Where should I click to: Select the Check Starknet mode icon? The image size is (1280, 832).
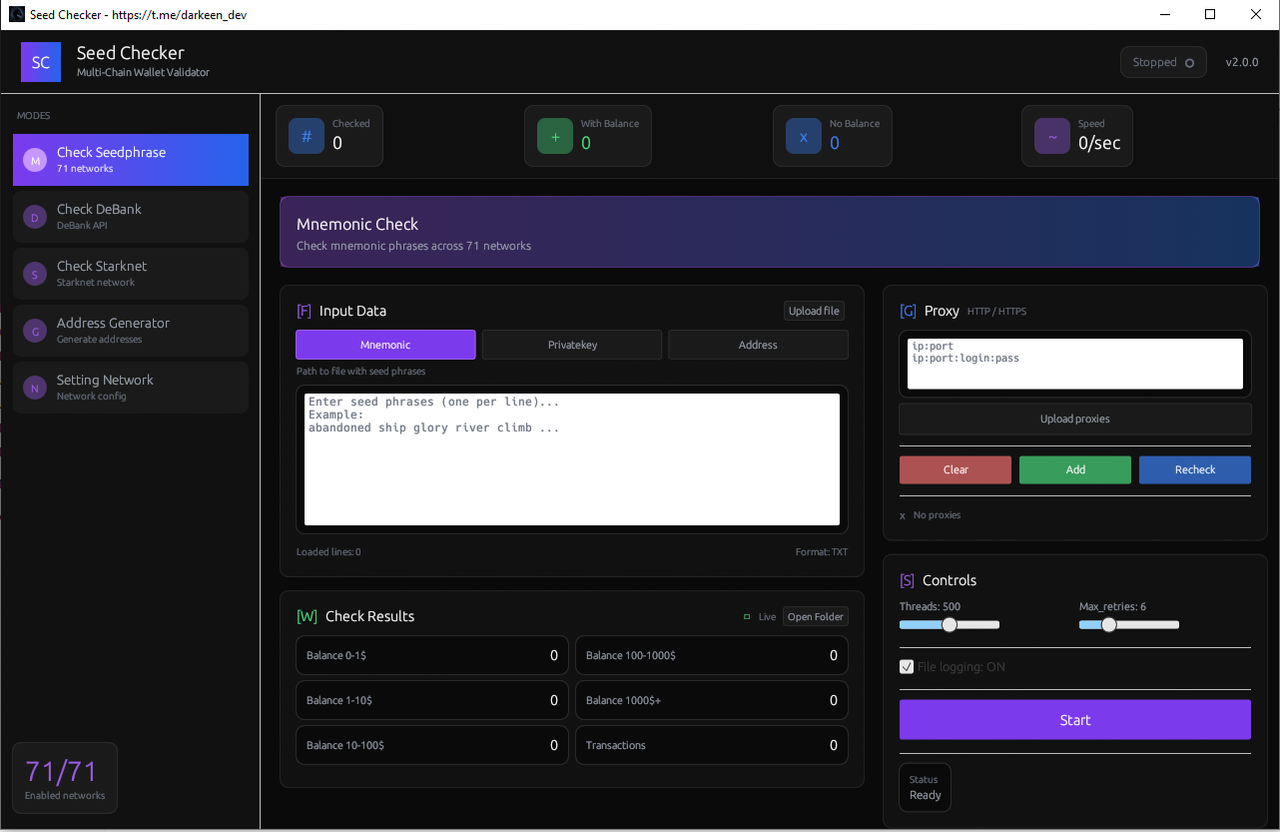point(34,273)
